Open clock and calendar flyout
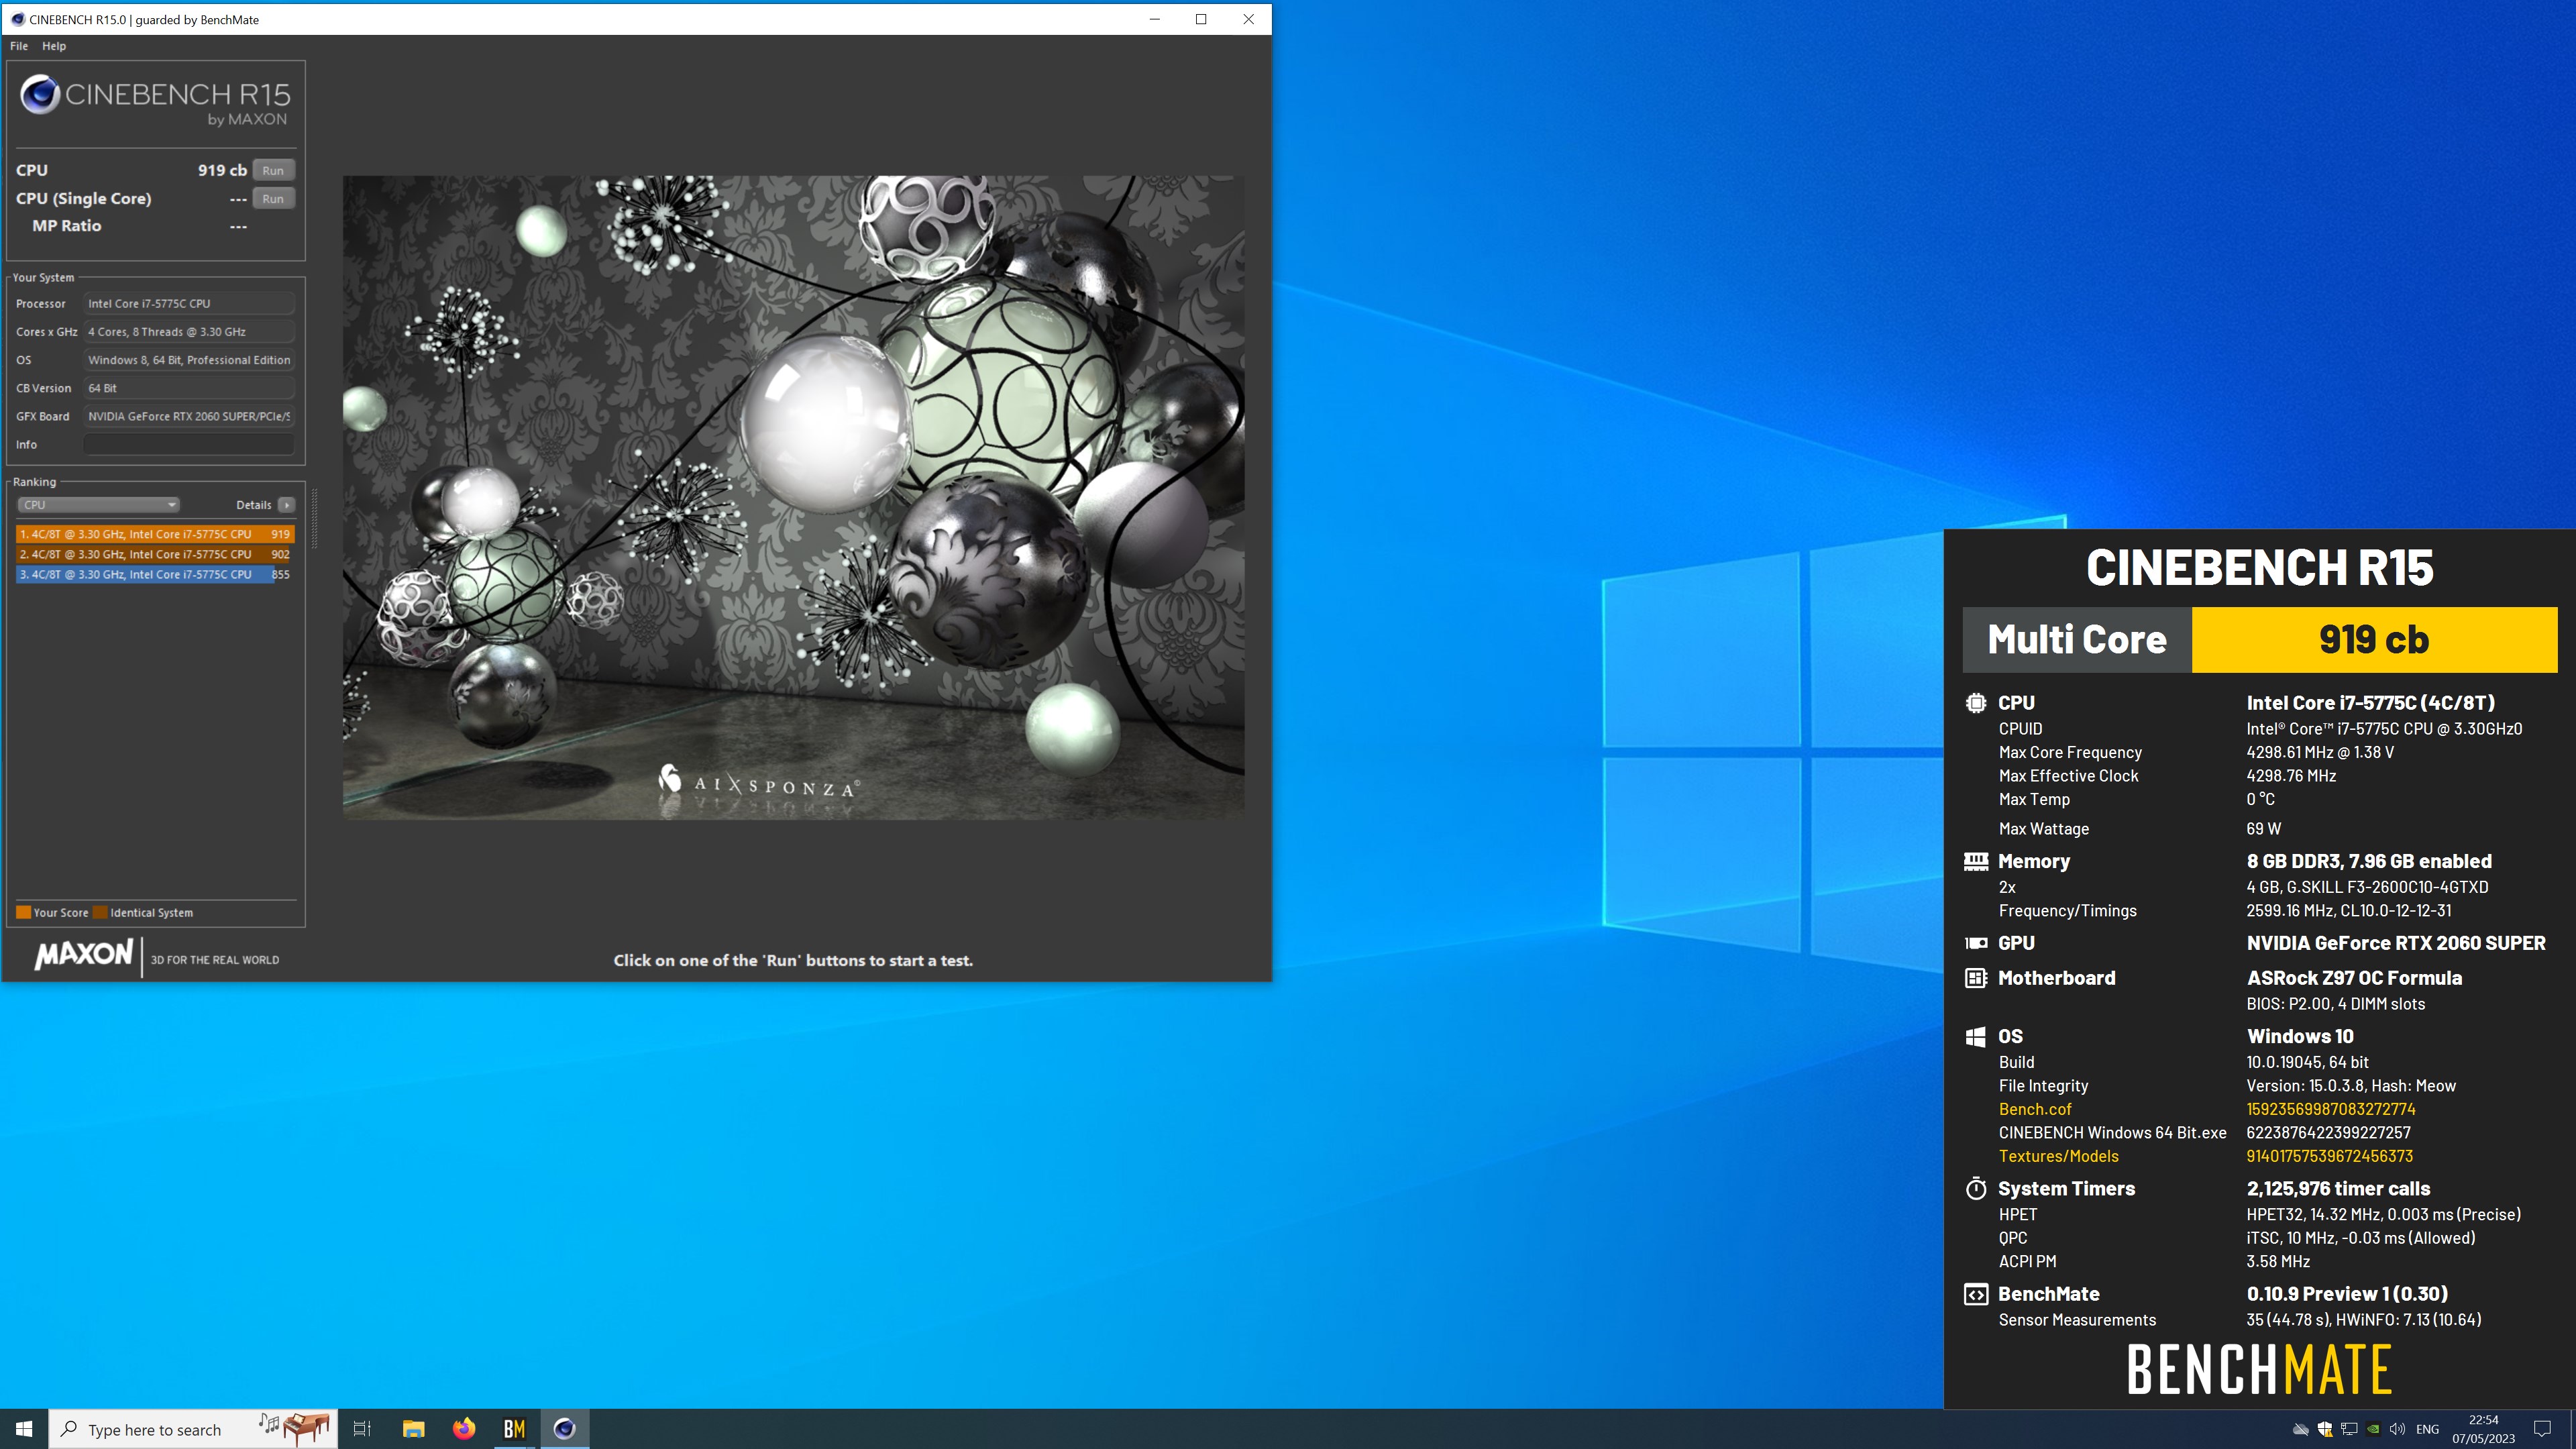 click(2483, 1429)
